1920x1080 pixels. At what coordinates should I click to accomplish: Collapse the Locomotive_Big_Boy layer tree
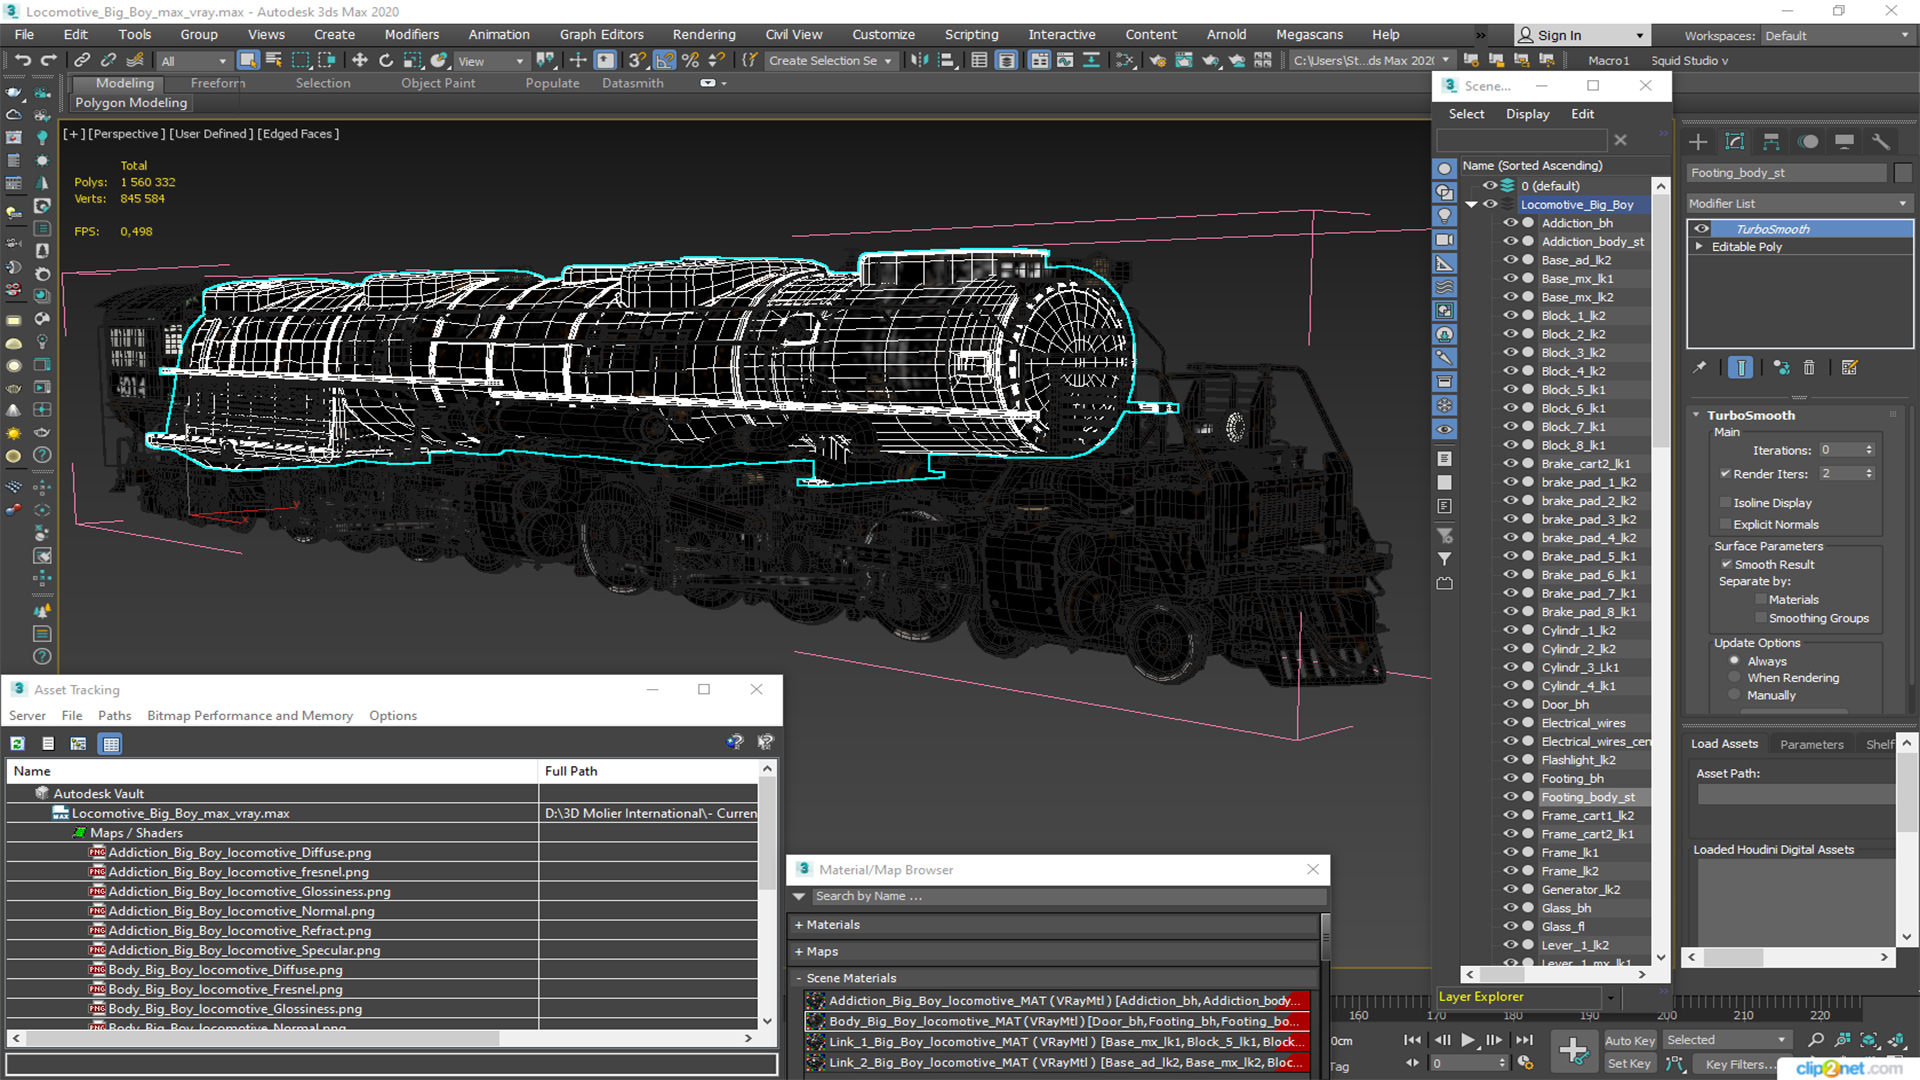pos(1471,204)
